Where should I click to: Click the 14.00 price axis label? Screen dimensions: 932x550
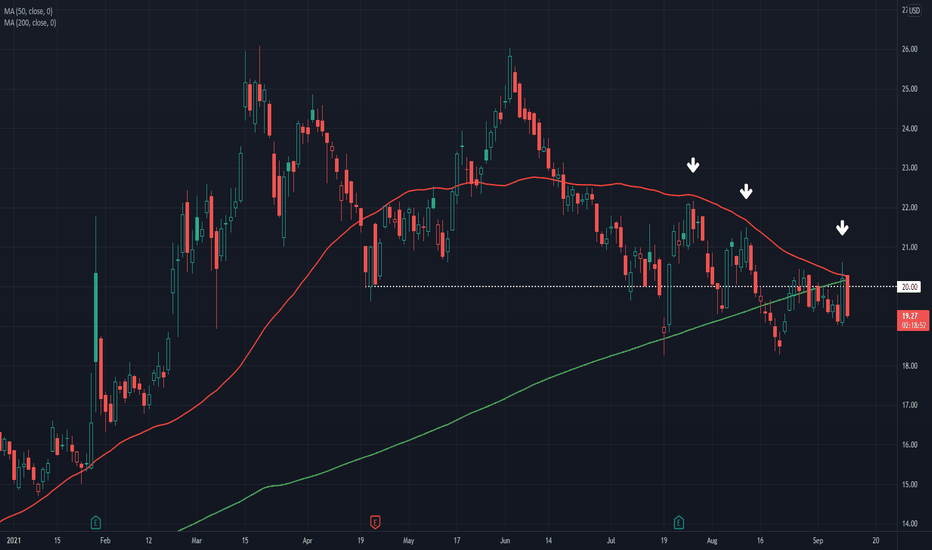[x=909, y=524]
